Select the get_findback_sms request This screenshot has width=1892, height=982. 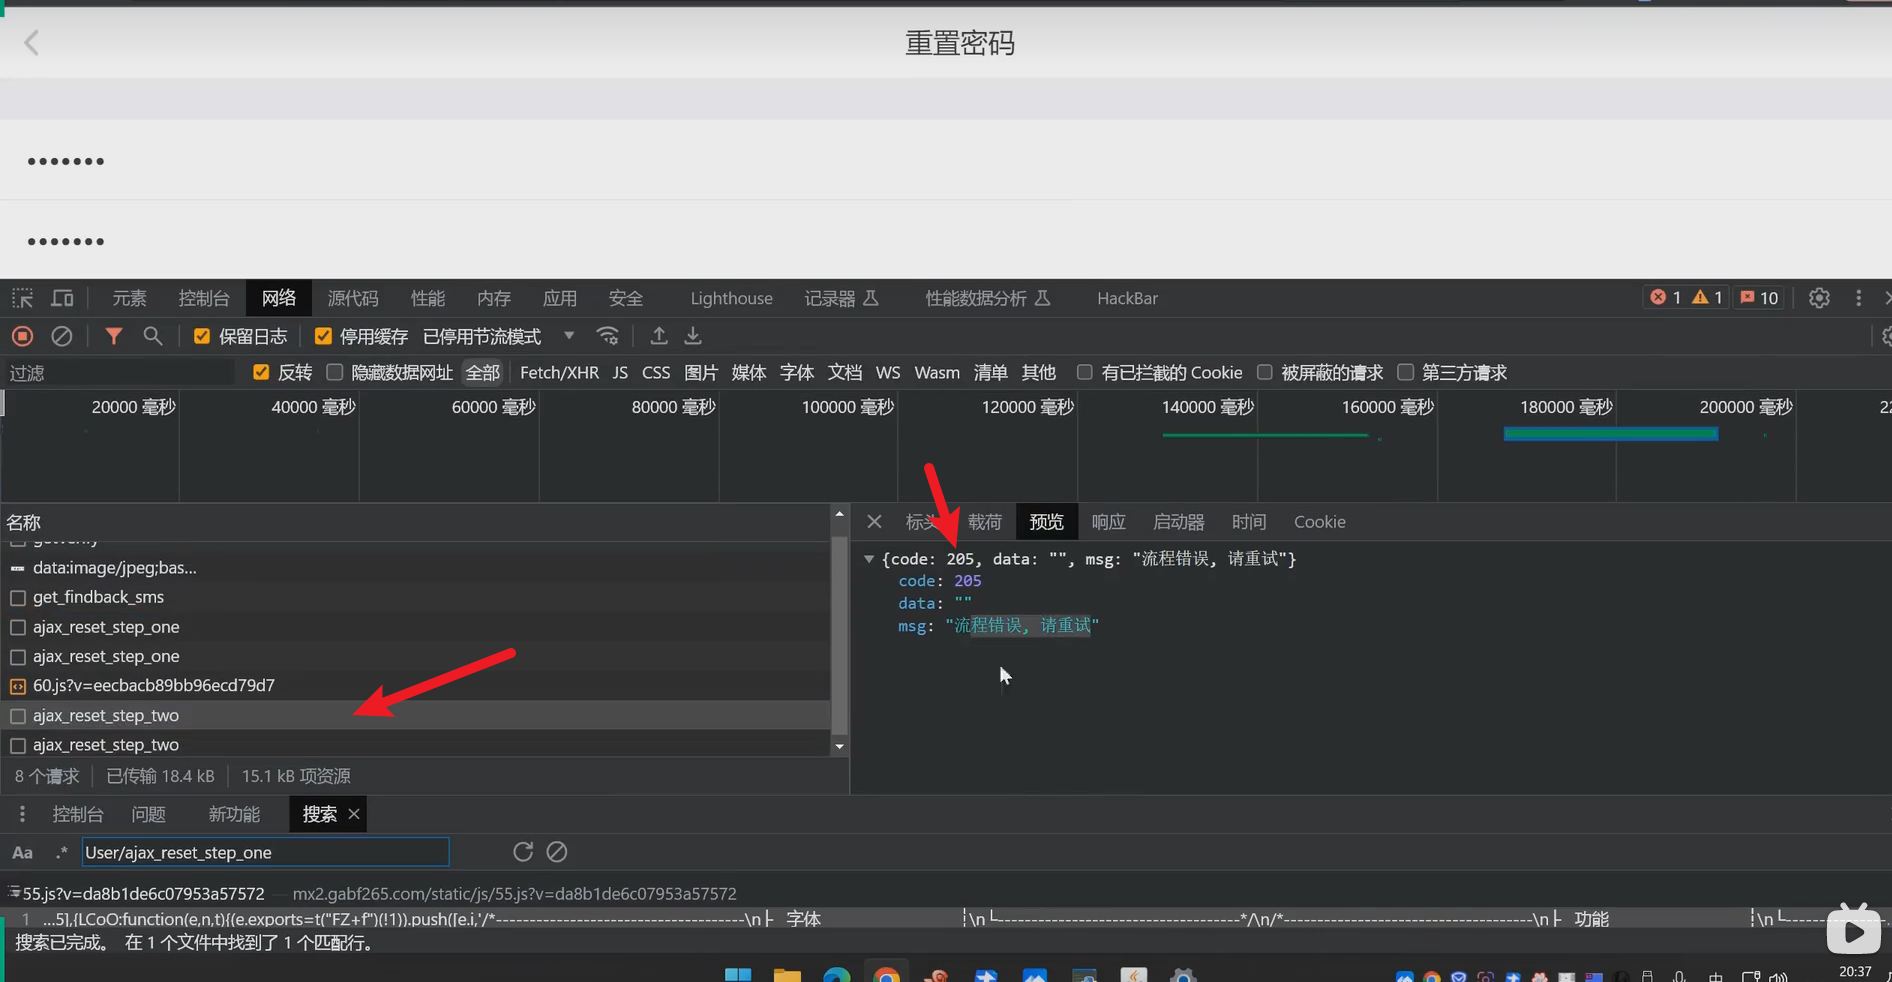click(x=98, y=597)
